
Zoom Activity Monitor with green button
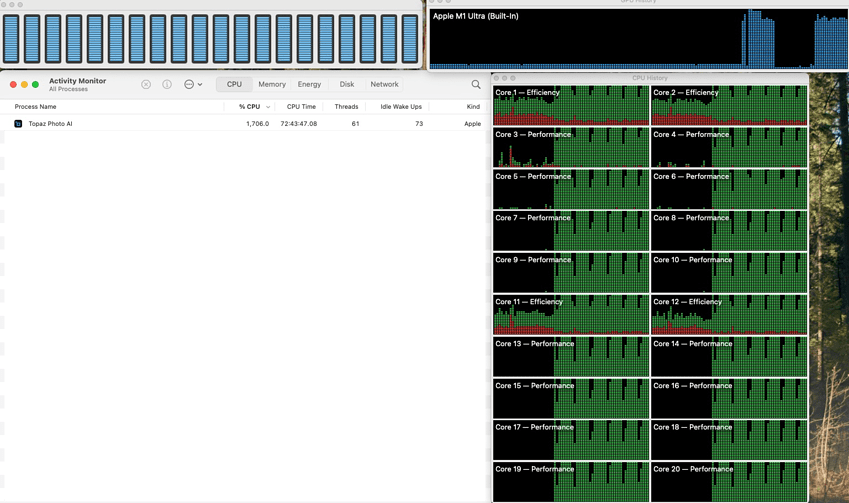click(35, 84)
